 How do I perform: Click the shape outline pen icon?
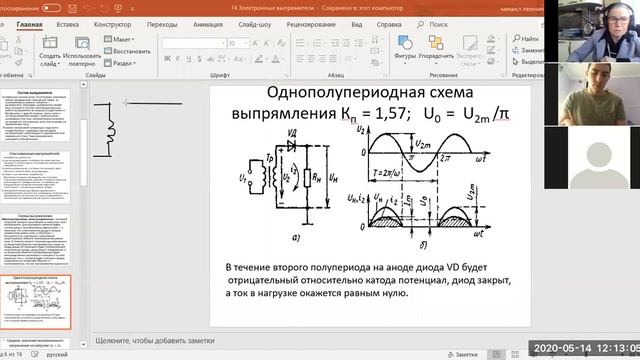point(491,50)
